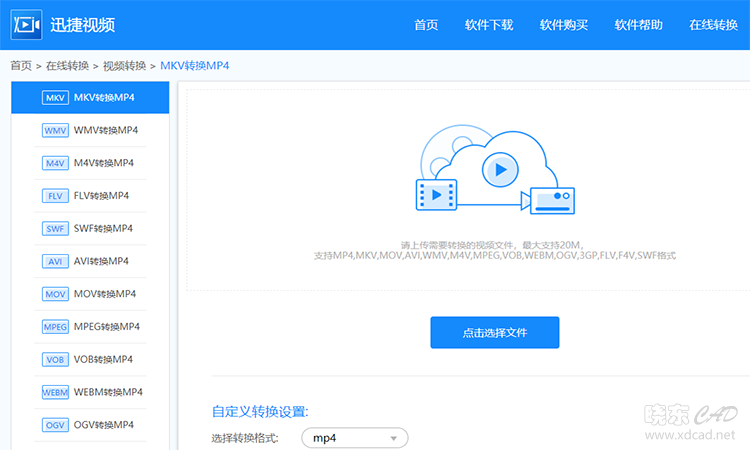Click the 视频转换 breadcrumb link

(x=124, y=66)
